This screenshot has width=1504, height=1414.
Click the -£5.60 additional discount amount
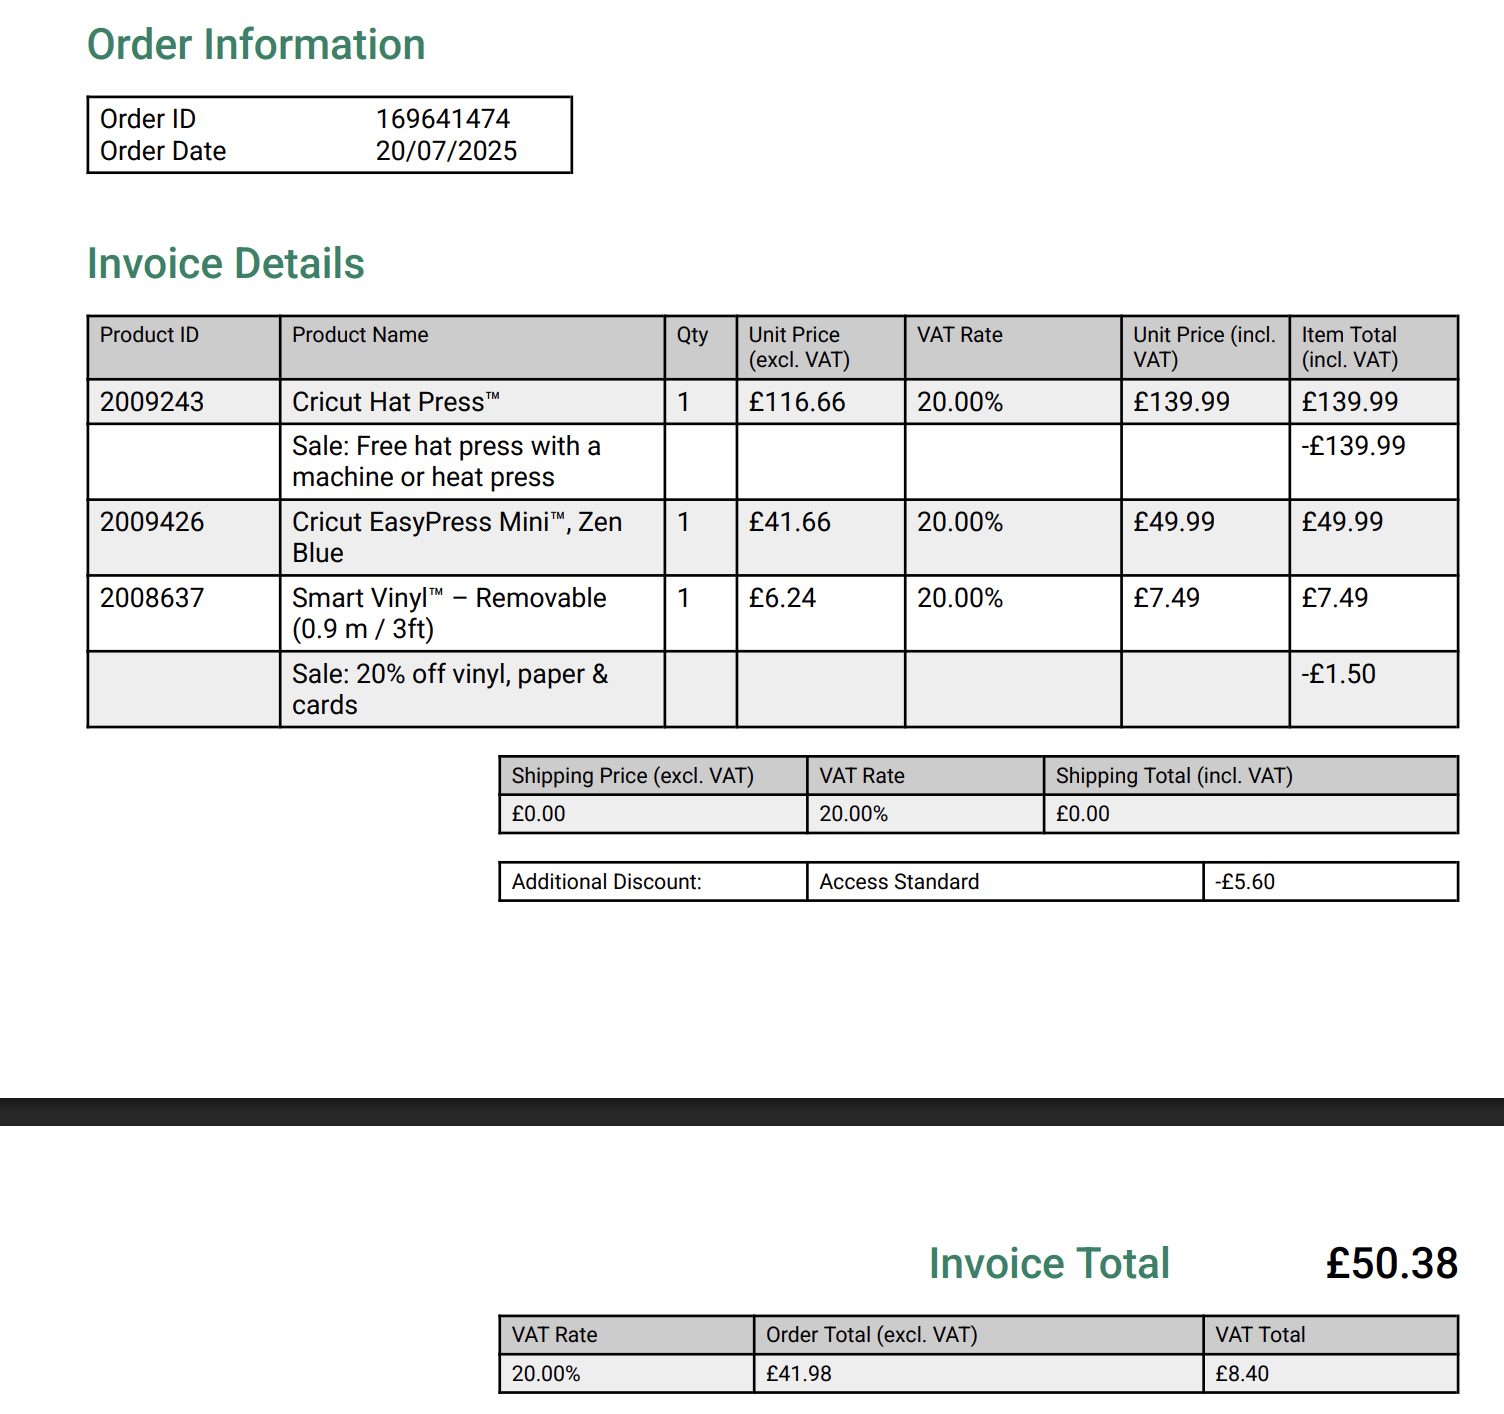tap(1245, 882)
